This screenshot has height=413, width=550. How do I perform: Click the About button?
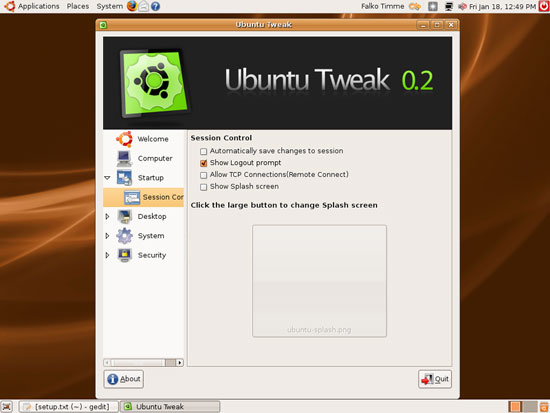[x=123, y=379]
